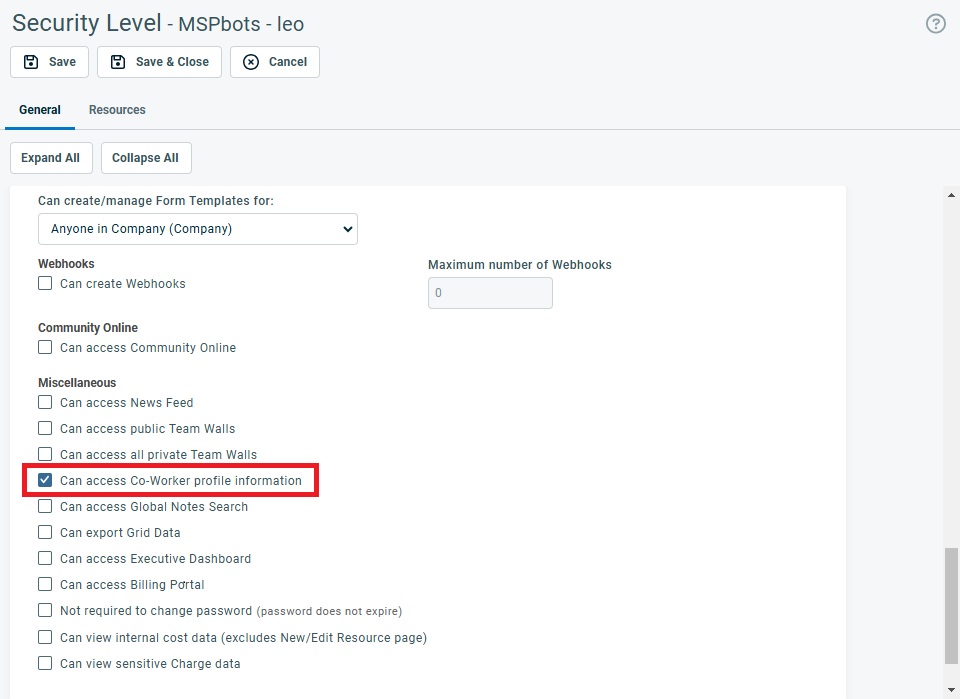Switch to the Resources tab

point(117,110)
